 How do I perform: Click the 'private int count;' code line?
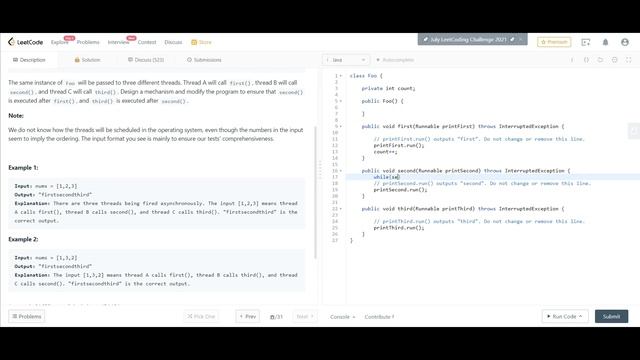388,89
